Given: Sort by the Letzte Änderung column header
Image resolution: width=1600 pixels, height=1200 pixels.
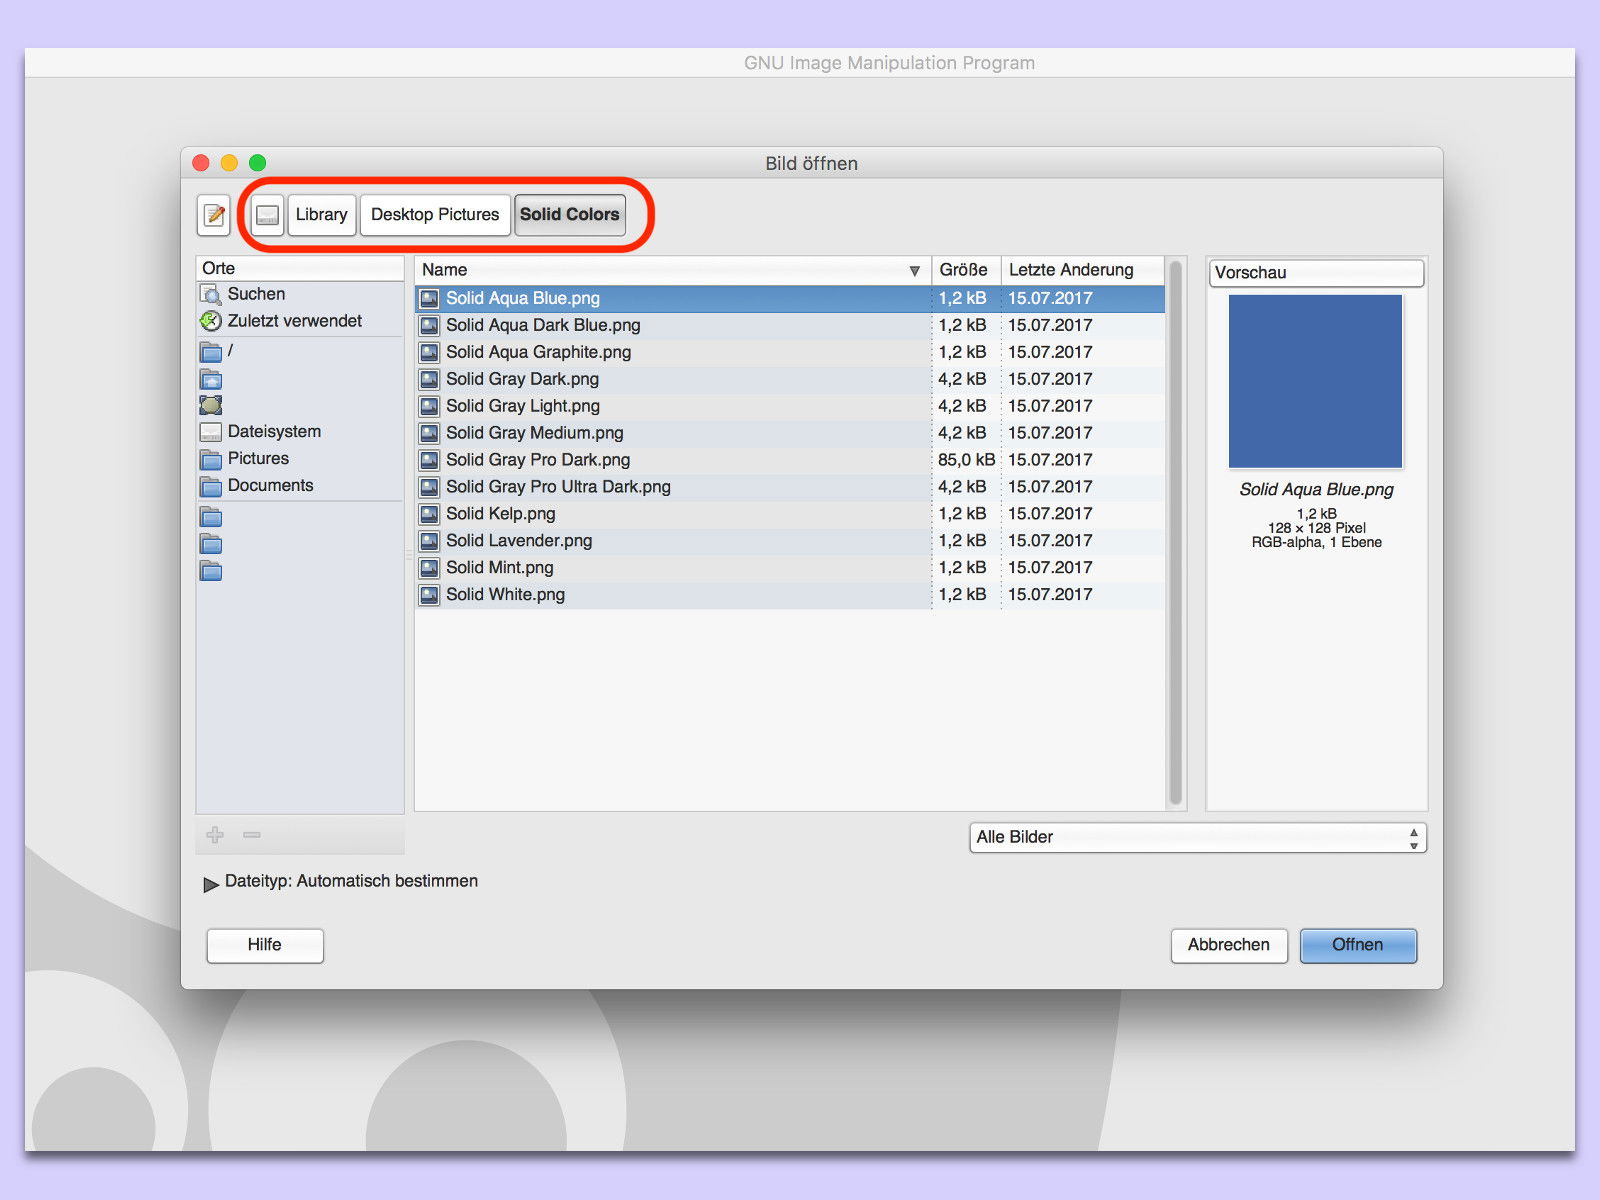Looking at the screenshot, I should pyautogui.click(x=1083, y=270).
